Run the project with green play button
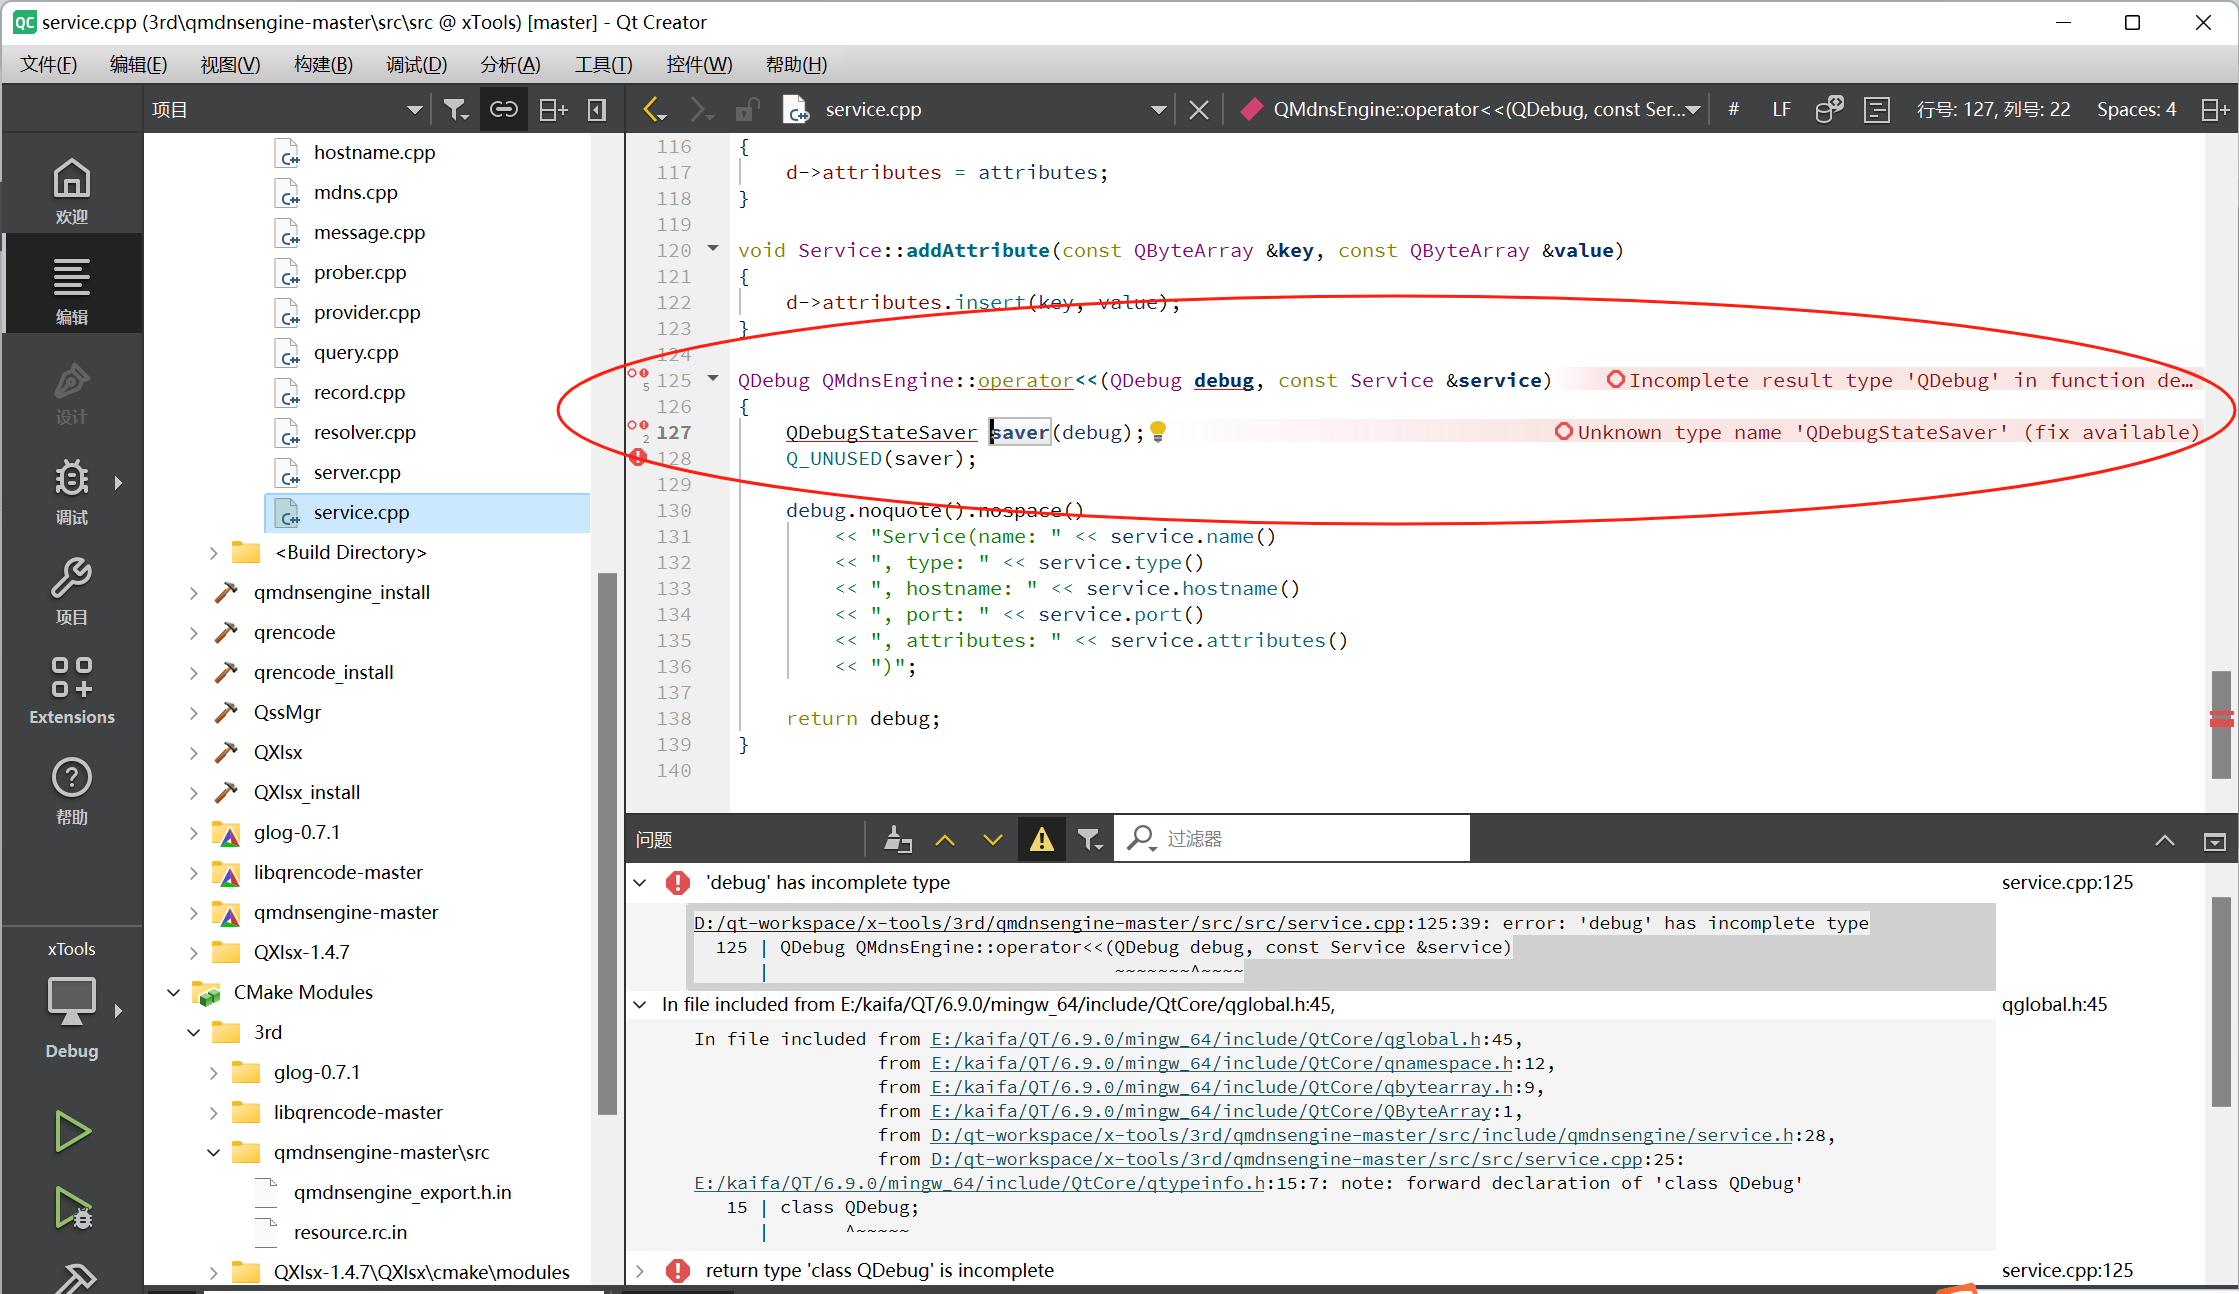The height and width of the screenshot is (1294, 2239). pyautogui.click(x=71, y=1132)
